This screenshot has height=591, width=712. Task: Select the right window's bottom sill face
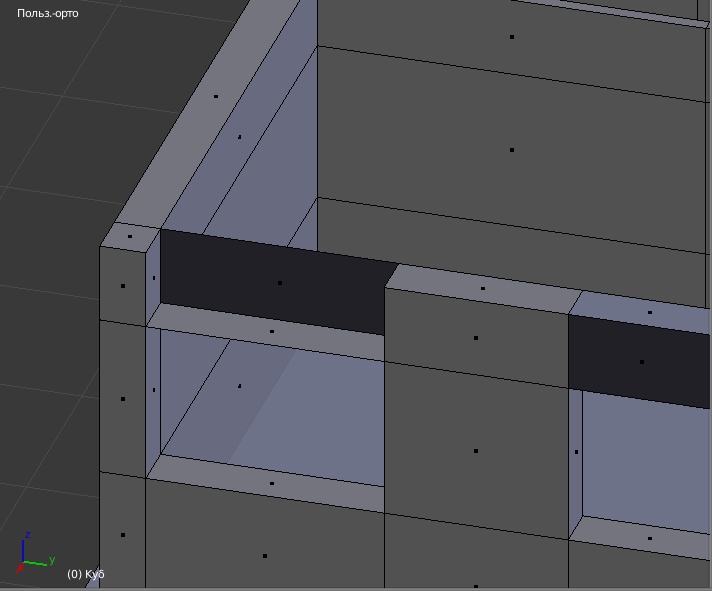[649, 538]
